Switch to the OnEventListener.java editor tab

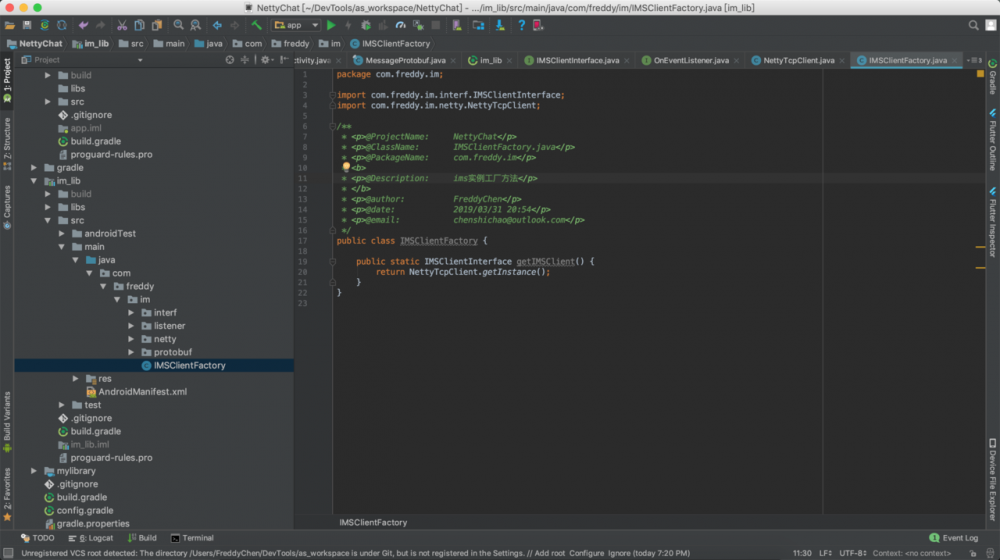[691, 60]
